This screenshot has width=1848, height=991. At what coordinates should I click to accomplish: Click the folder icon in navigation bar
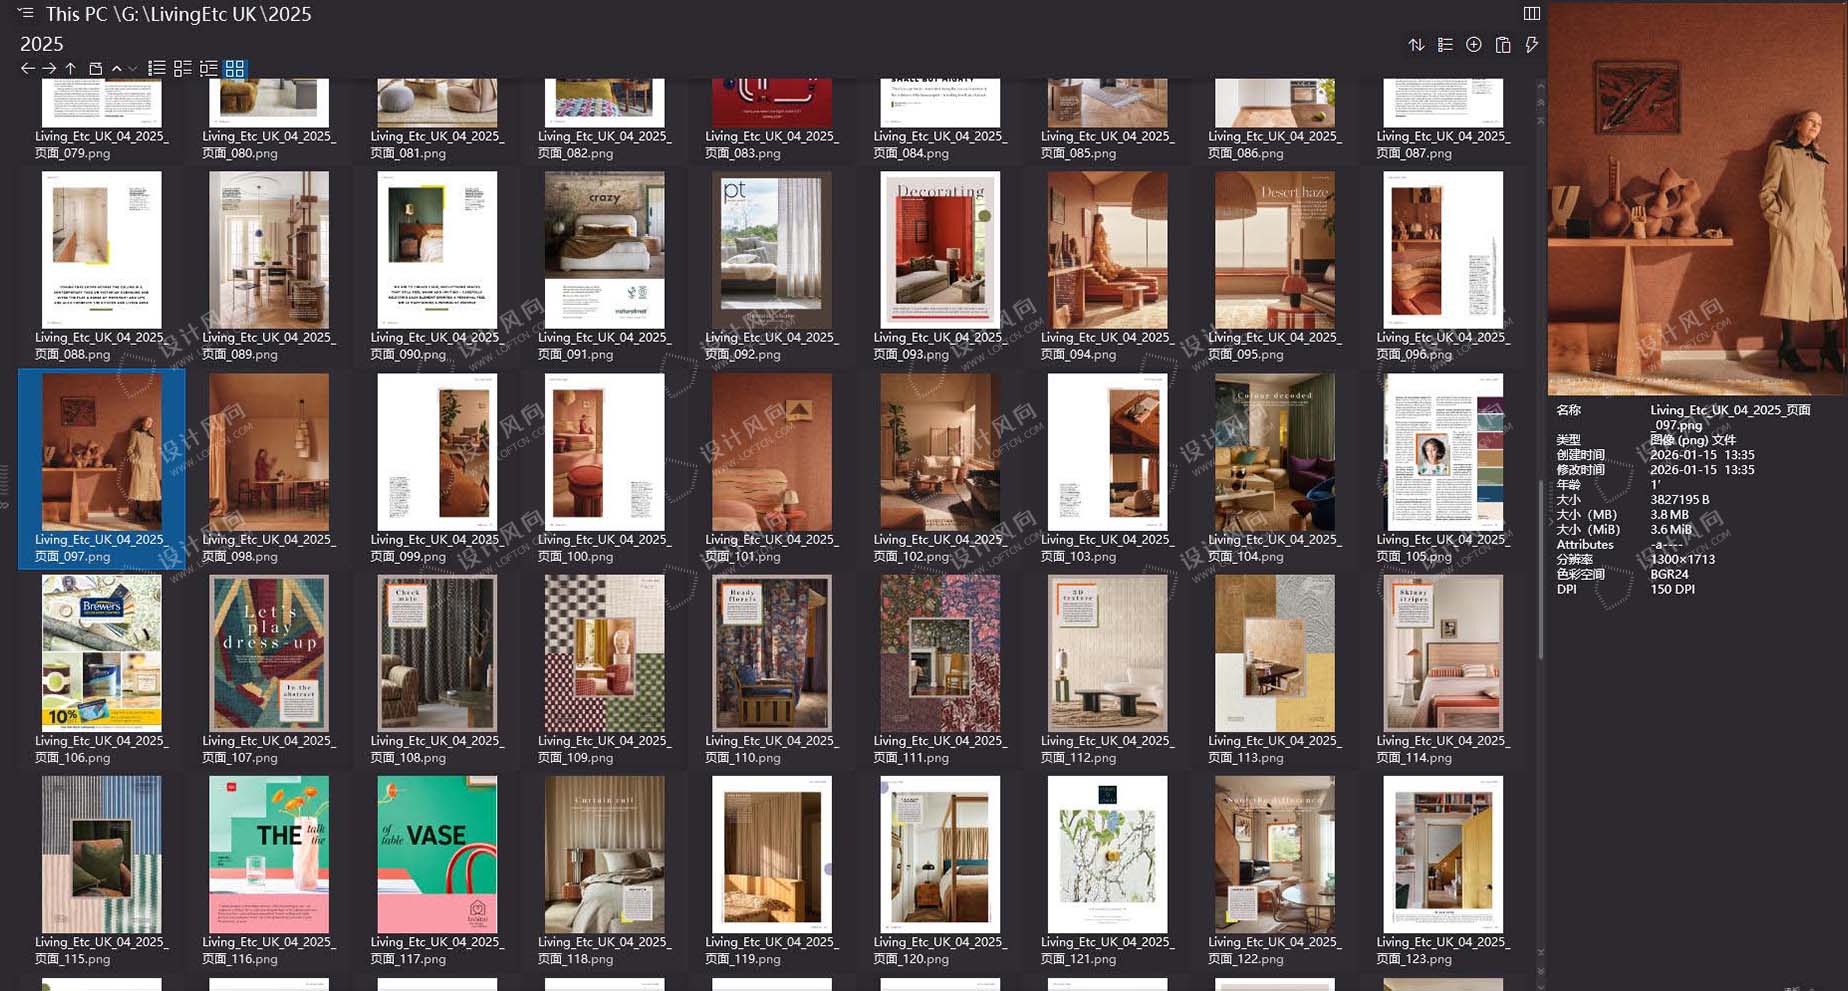point(95,69)
